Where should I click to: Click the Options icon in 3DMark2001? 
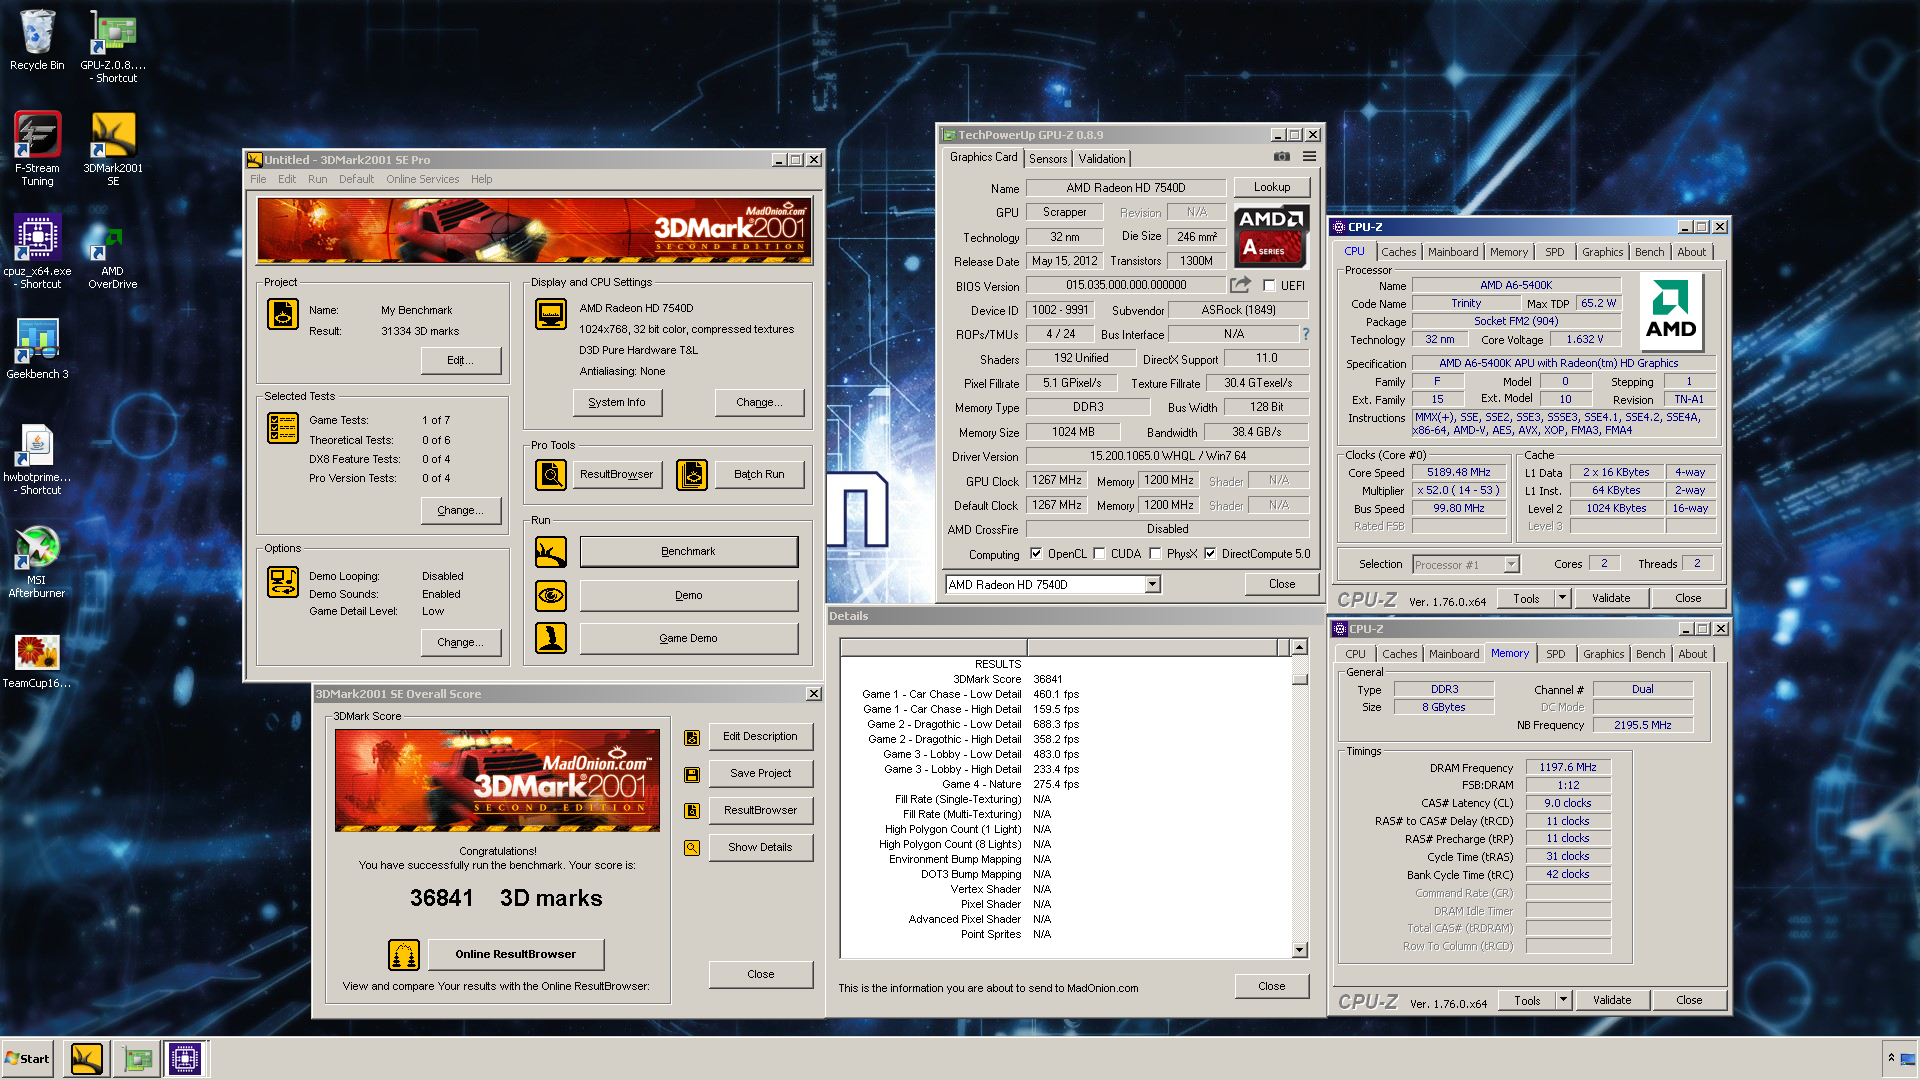pyautogui.click(x=283, y=581)
